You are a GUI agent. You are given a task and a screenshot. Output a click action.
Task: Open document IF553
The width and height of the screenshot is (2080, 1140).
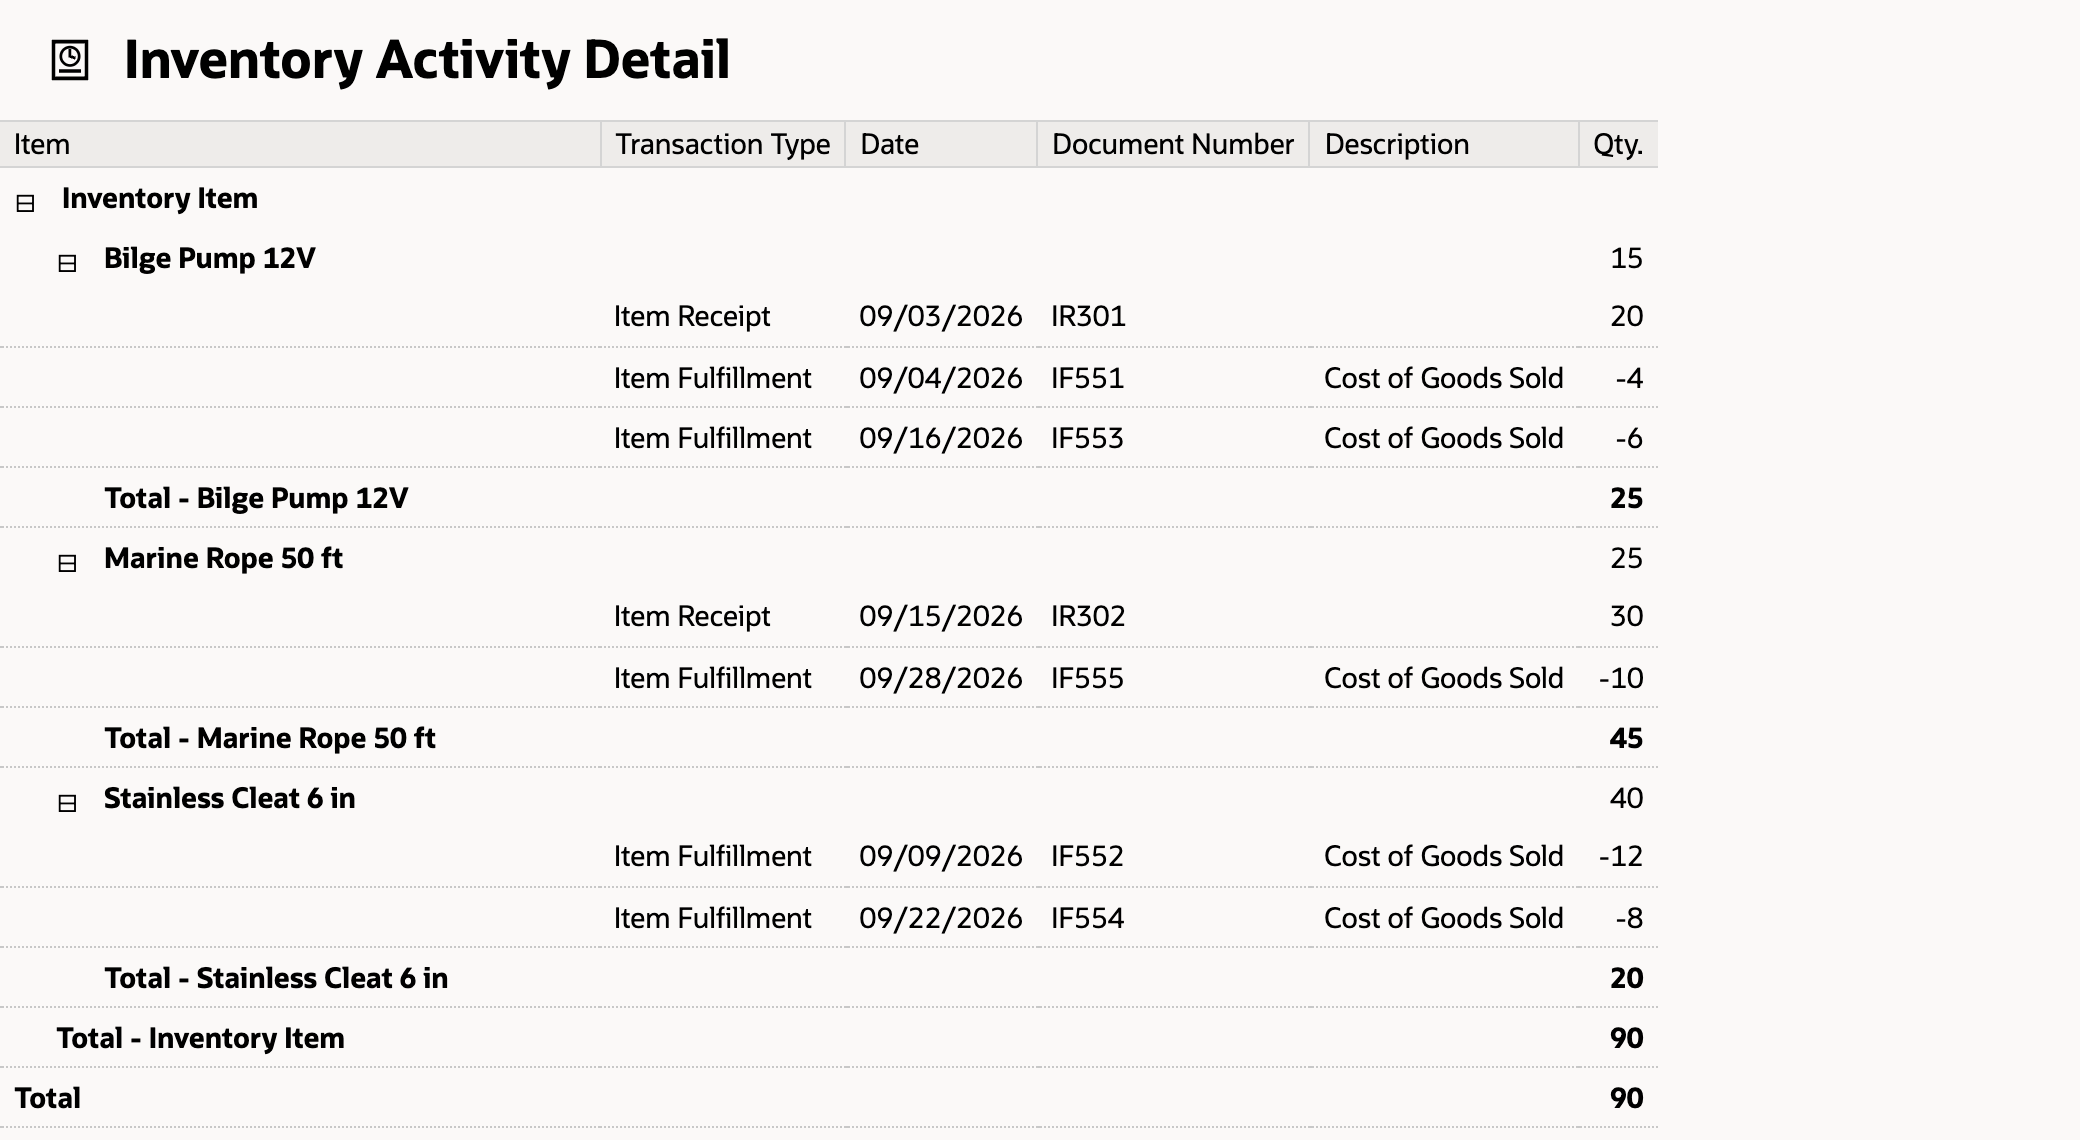pyautogui.click(x=1087, y=438)
